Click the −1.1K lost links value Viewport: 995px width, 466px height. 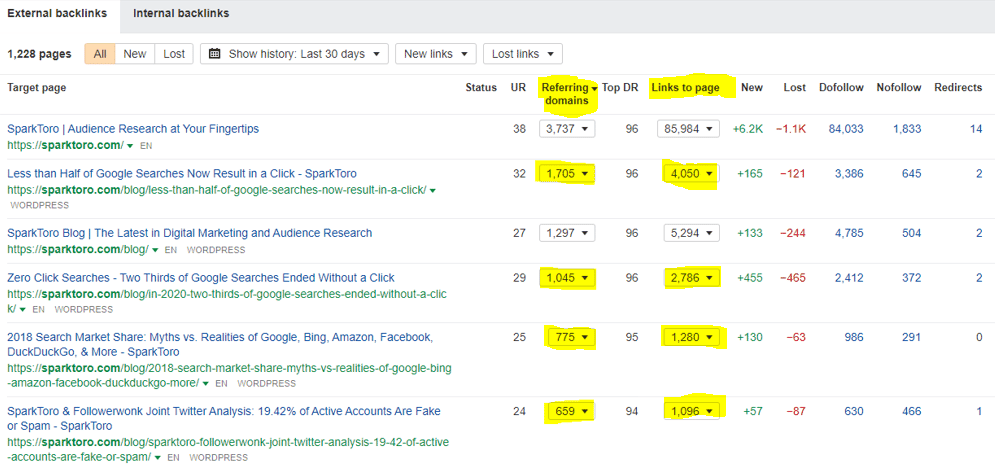(x=791, y=129)
